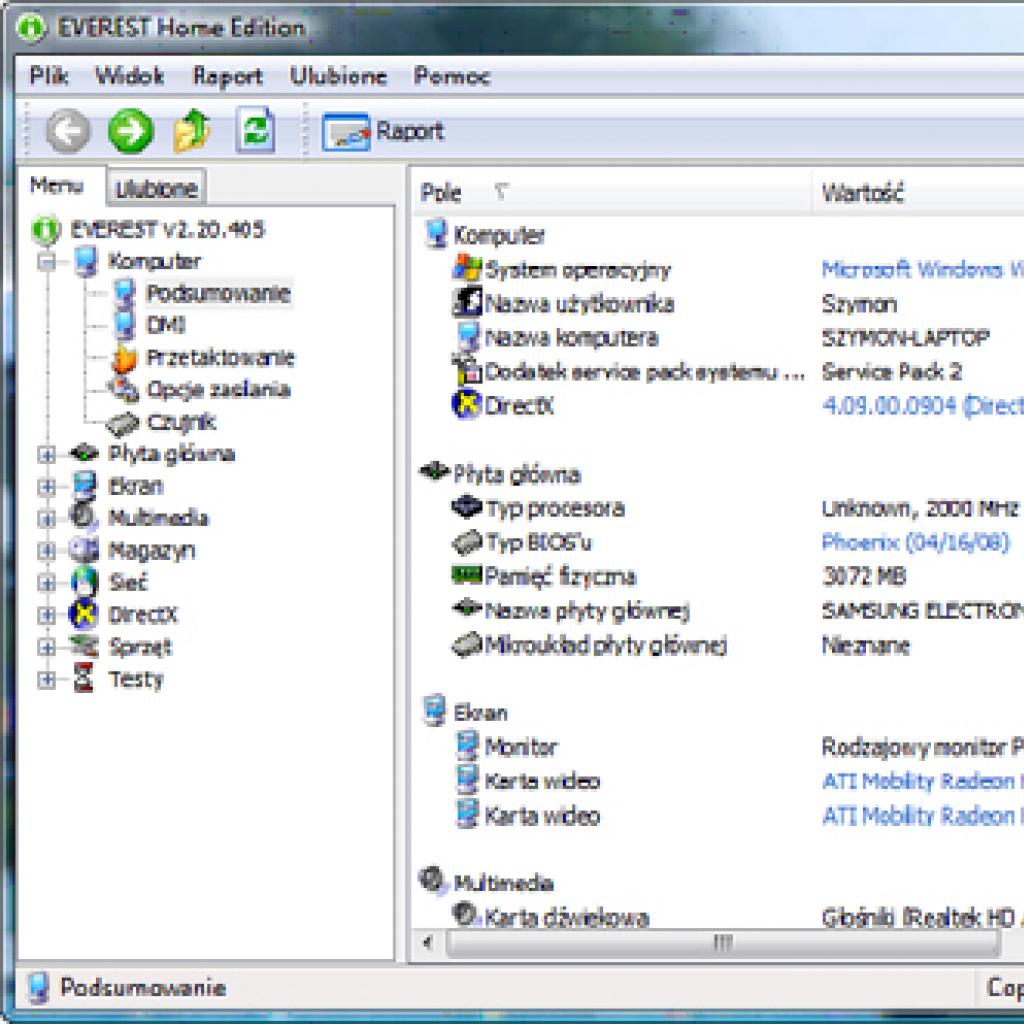This screenshot has height=1024, width=1024.
Task: Click the Komputer icon in the tree
Action: click(86, 261)
